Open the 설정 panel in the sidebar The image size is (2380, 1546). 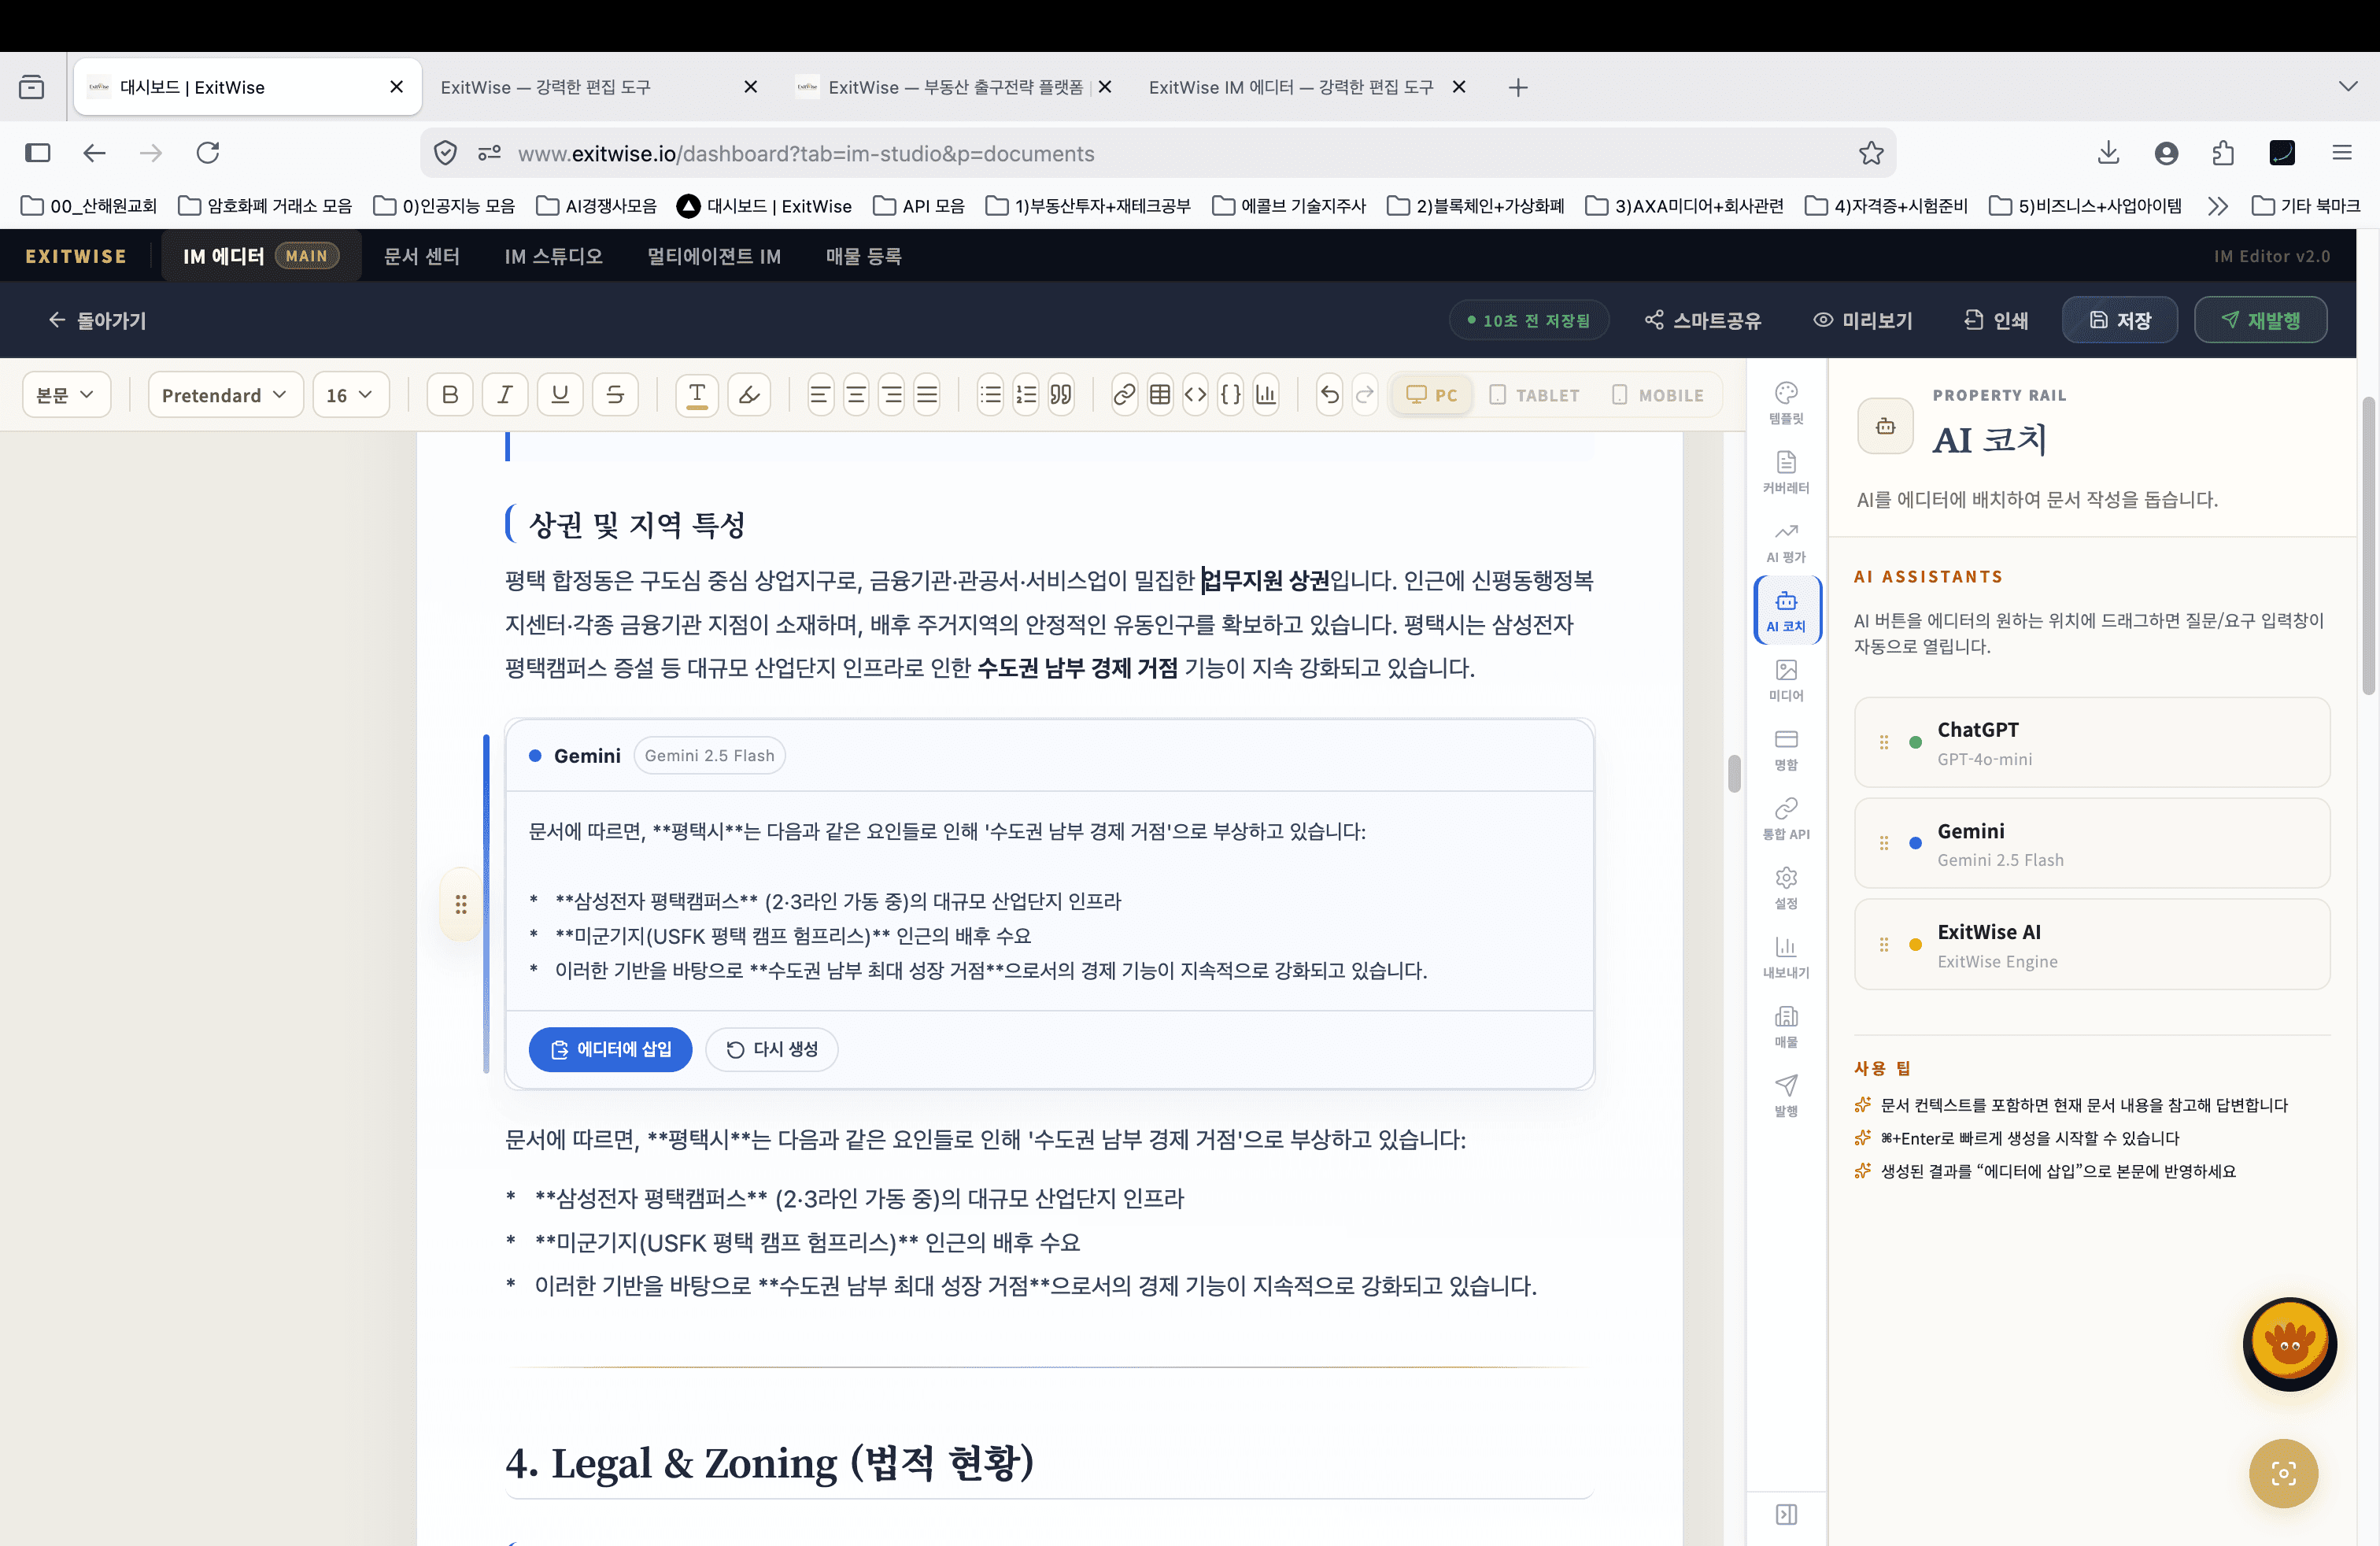(1787, 887)
